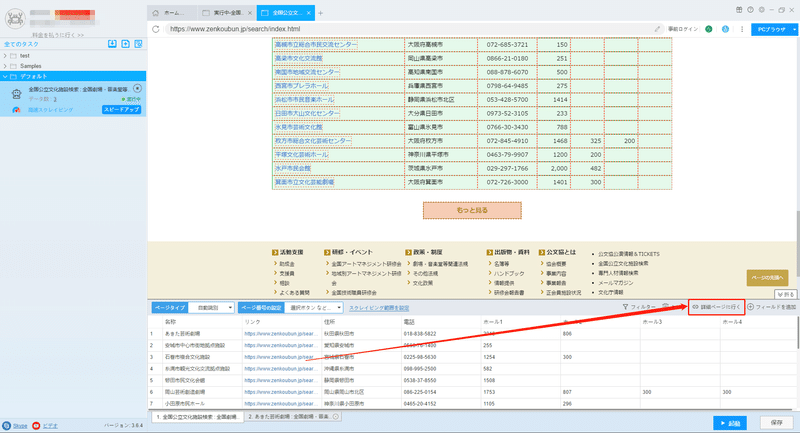
Task: Collapse the デフォルト folder
Action: pos(5,77)
